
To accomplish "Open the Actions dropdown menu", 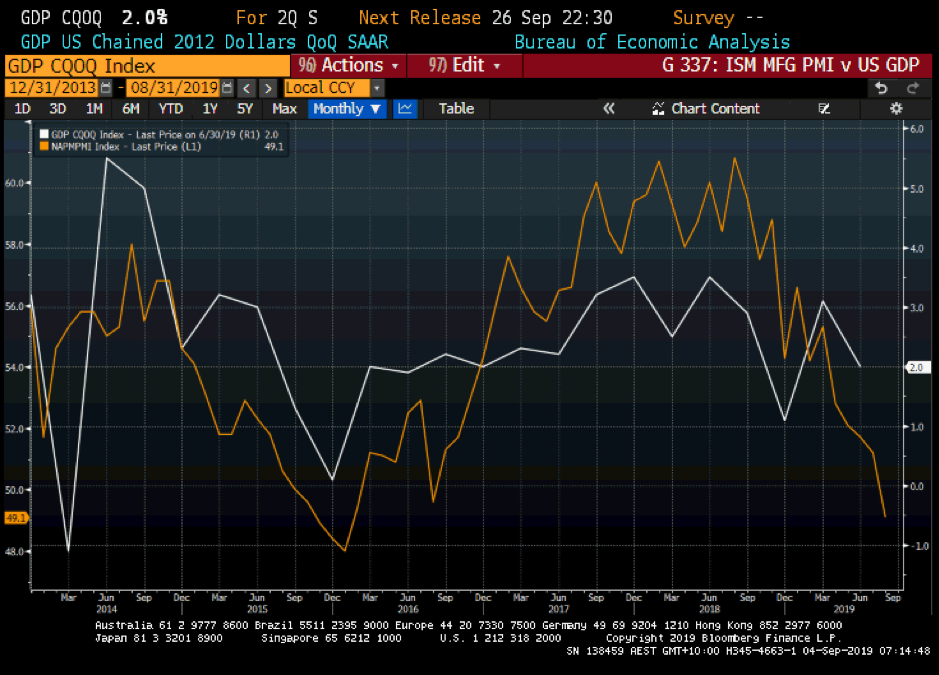I will (x=349, y=65).
